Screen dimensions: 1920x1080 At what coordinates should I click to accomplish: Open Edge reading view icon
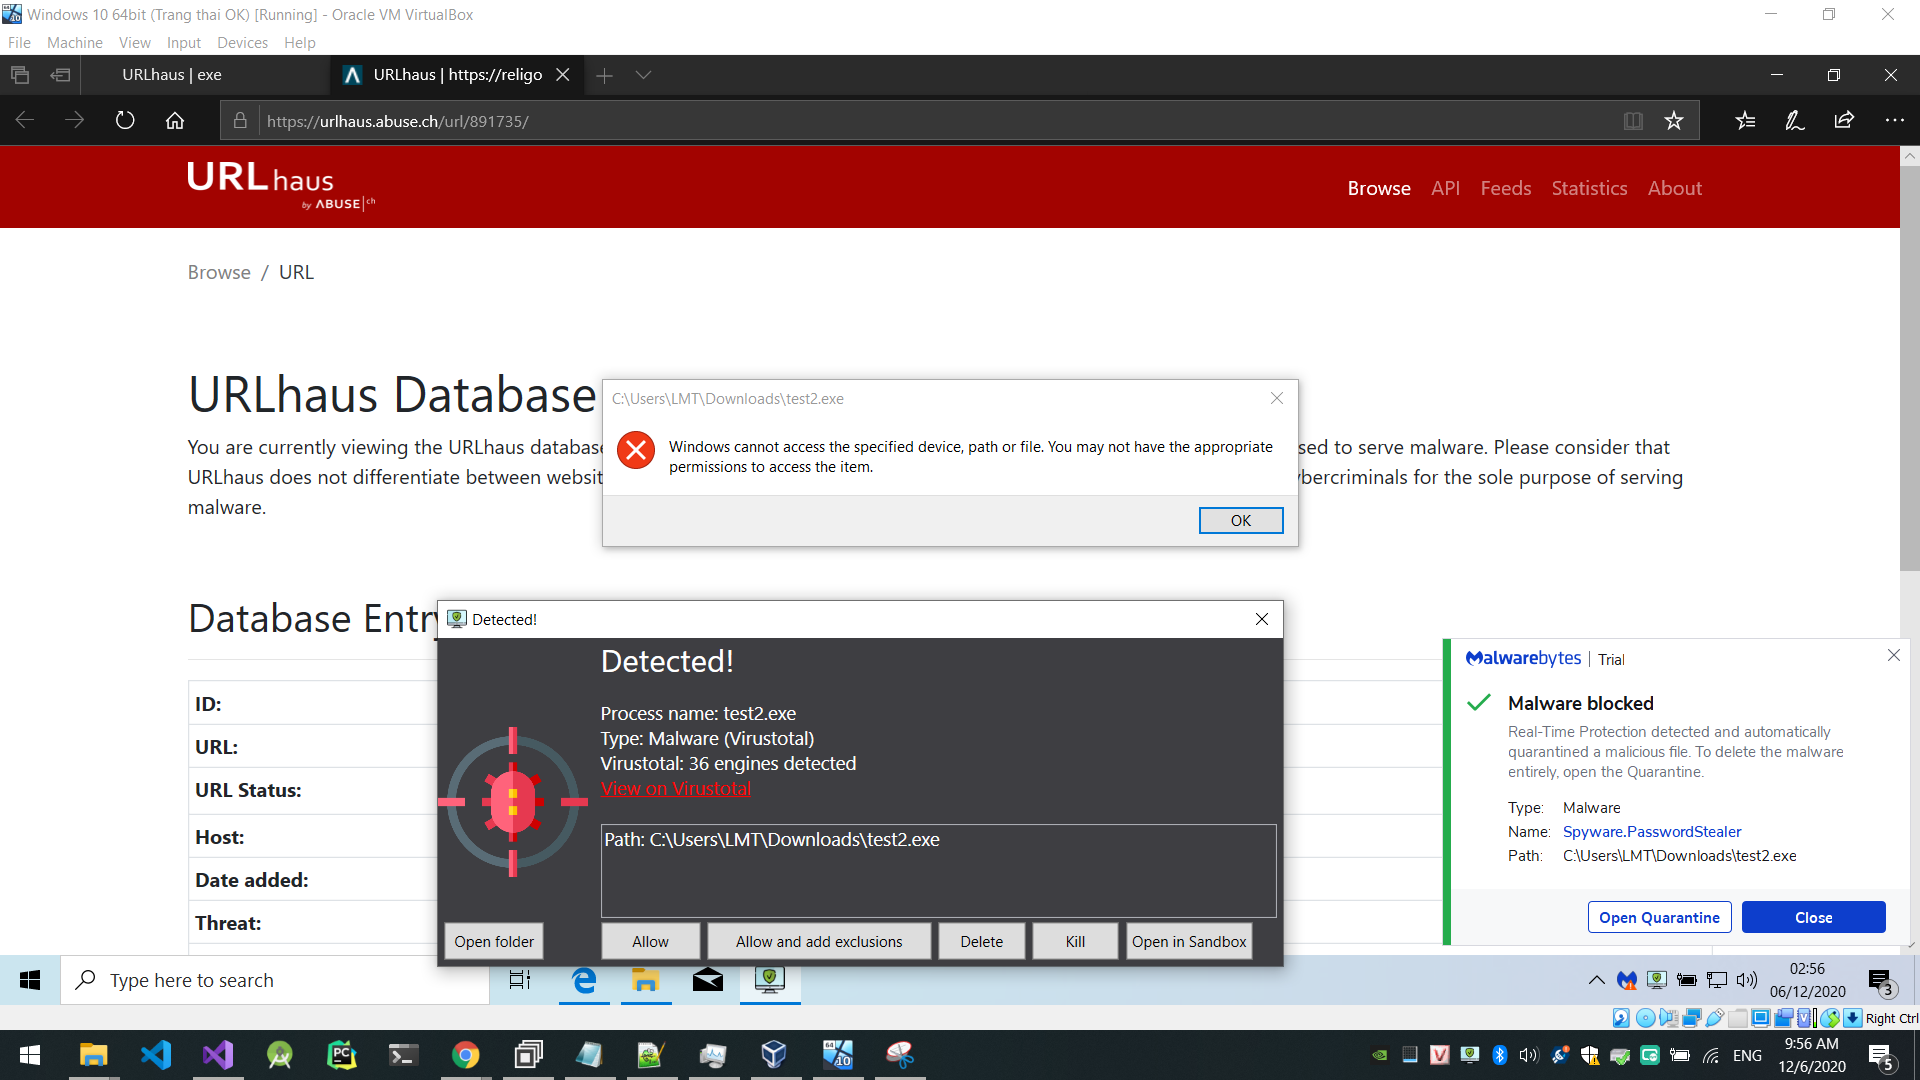[x=1633, y=121]
